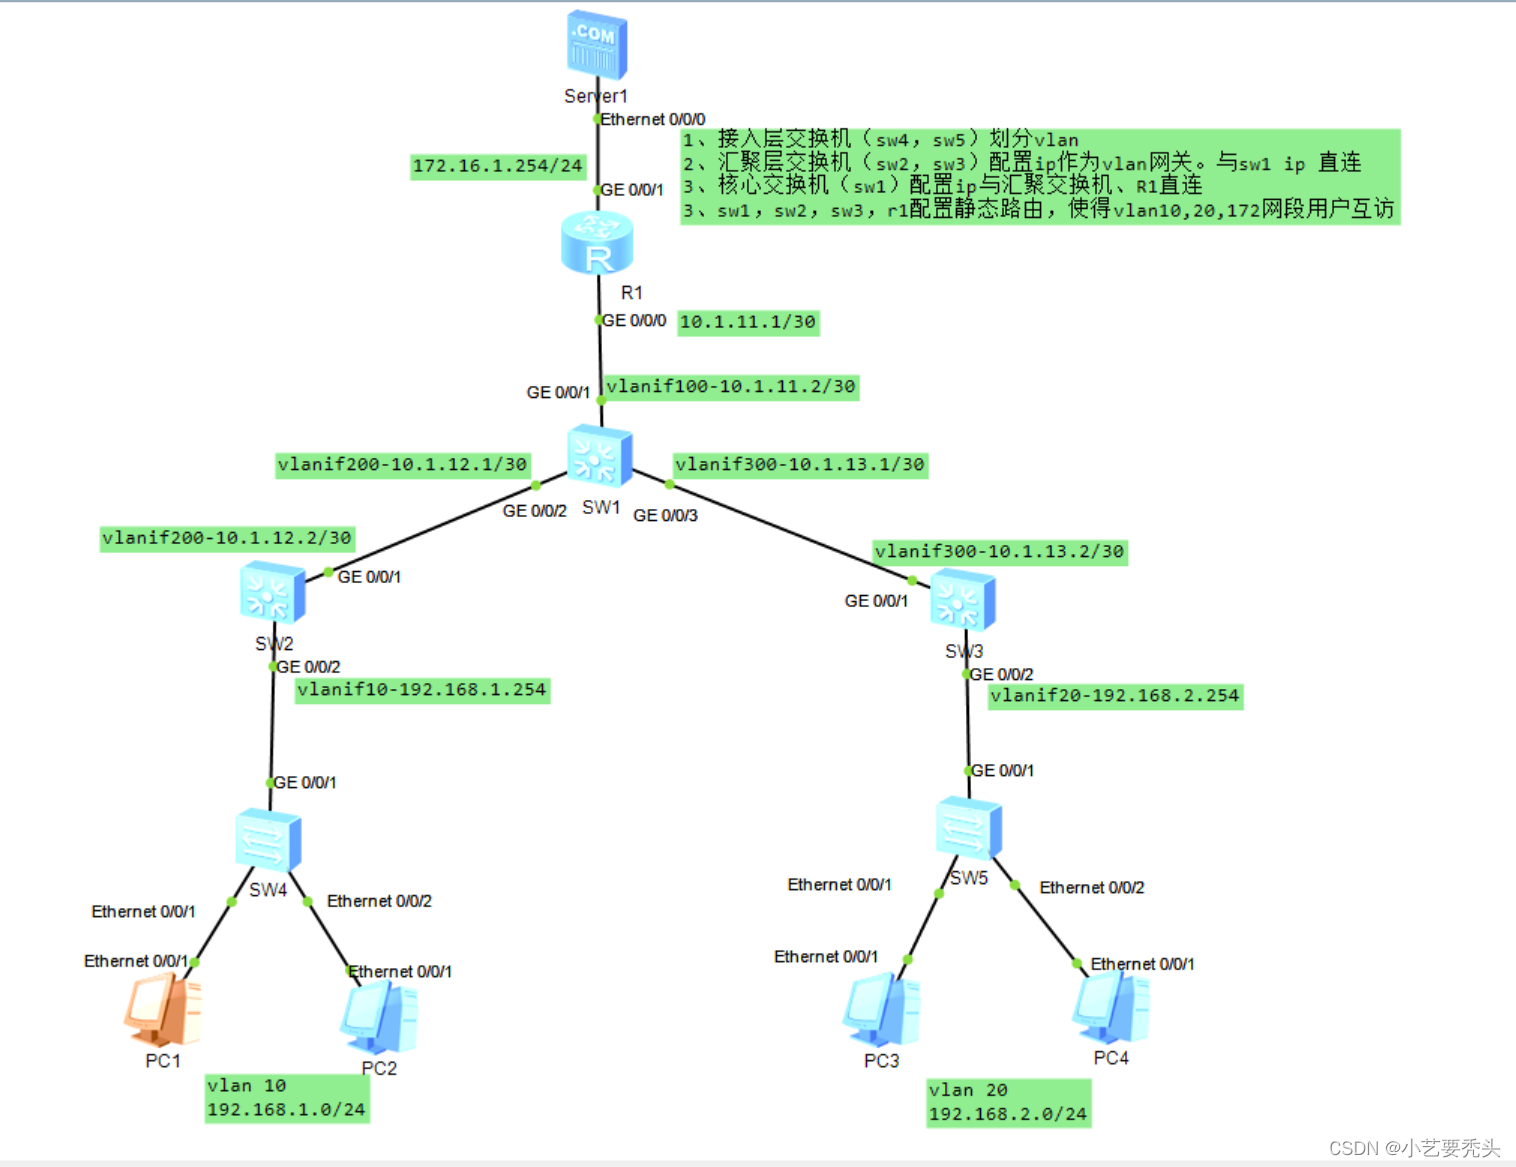Click the vlan 10 192.168.1.0/24 note
This screenshot has height=1167, width=1516.
tap(287, 1098)
